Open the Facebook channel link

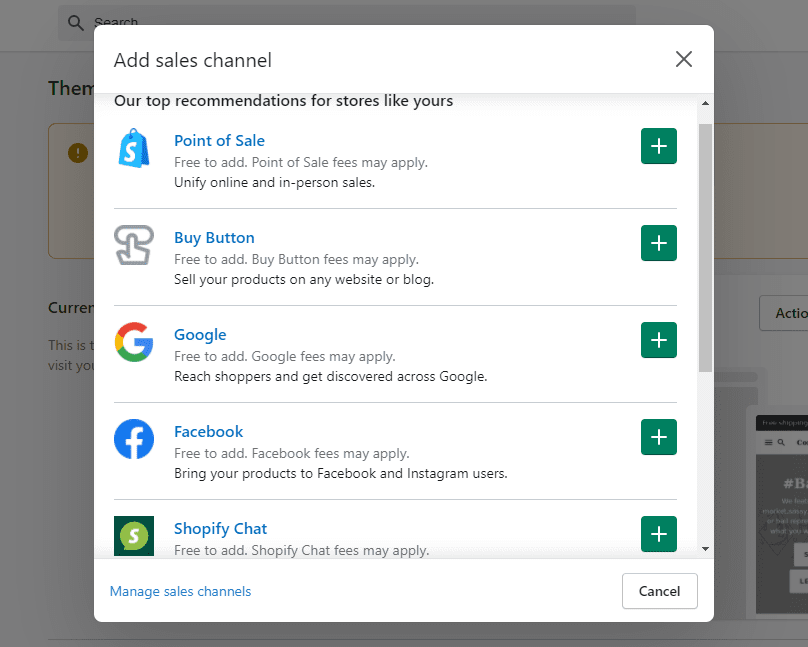(x=208, y=432)
